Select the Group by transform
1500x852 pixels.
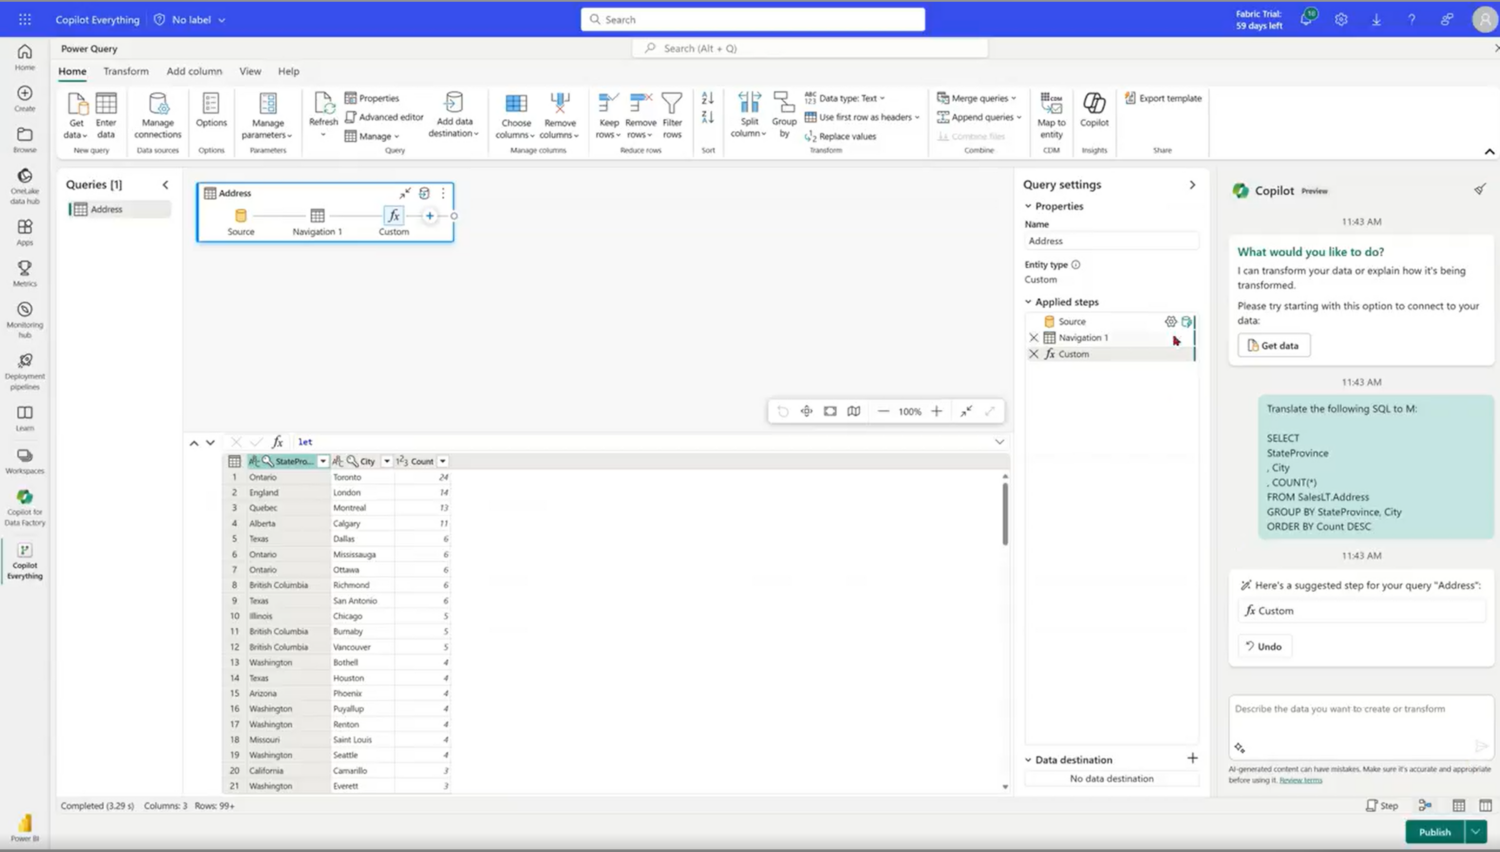784,114
